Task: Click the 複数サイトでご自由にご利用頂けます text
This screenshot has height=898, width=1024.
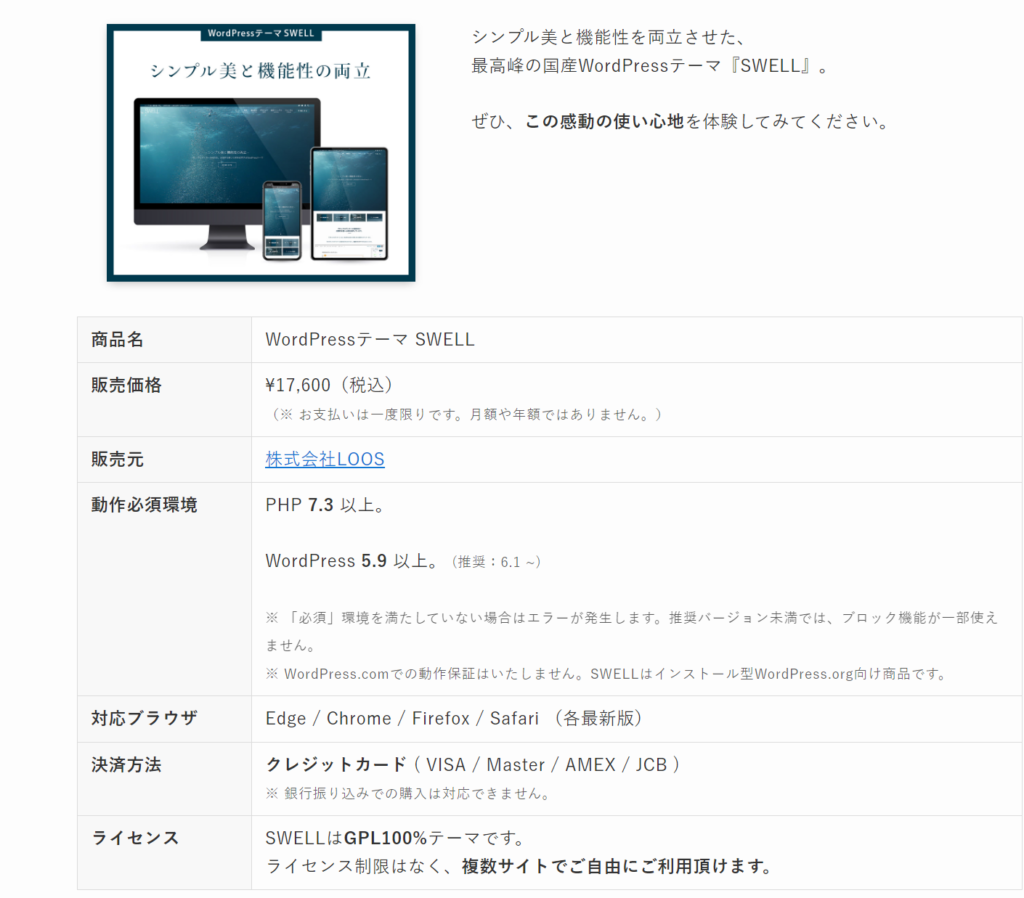Action: [x=617, y=867]
